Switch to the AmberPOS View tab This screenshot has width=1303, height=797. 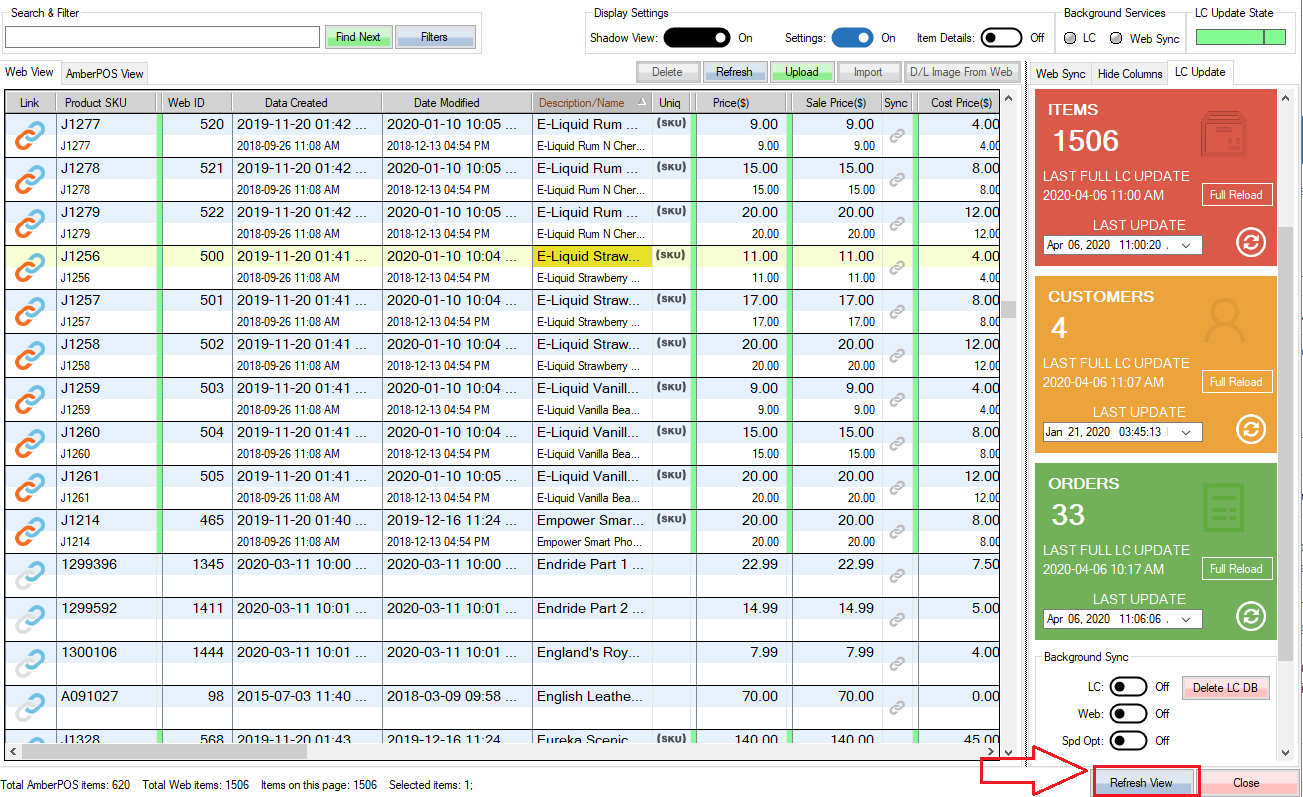tap(105, 73)
